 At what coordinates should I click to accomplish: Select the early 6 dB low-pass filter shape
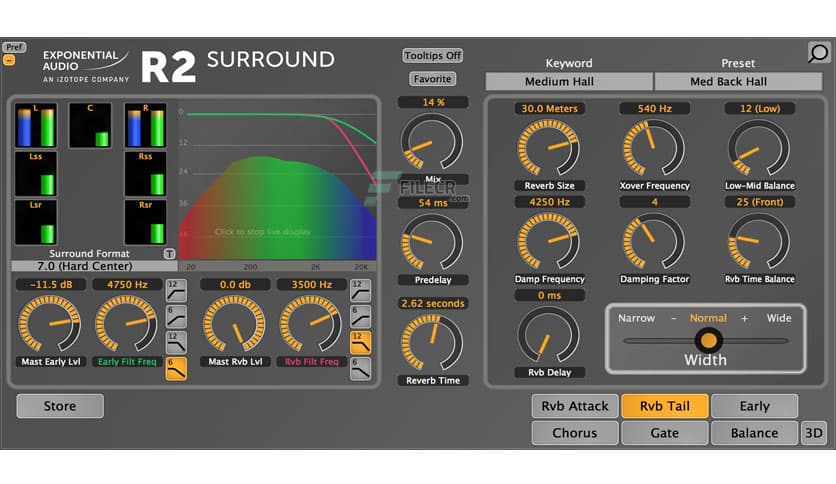click(x=176, y=368)
